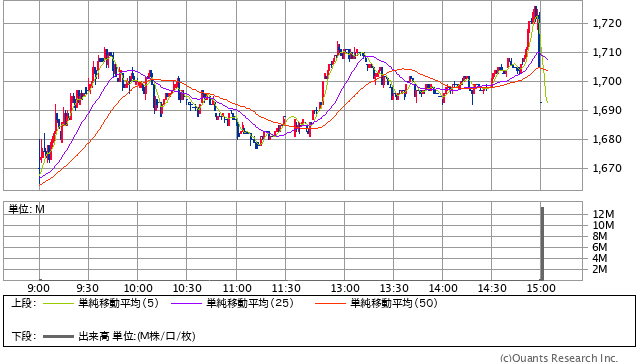Click the 12M volume axis label

click(603, 214)
